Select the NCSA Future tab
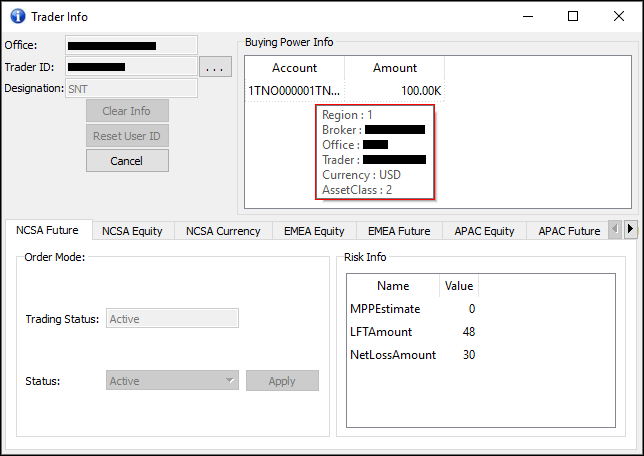This screenshot has height=456, width=644. pyautogui.click(x=47, y=230)
